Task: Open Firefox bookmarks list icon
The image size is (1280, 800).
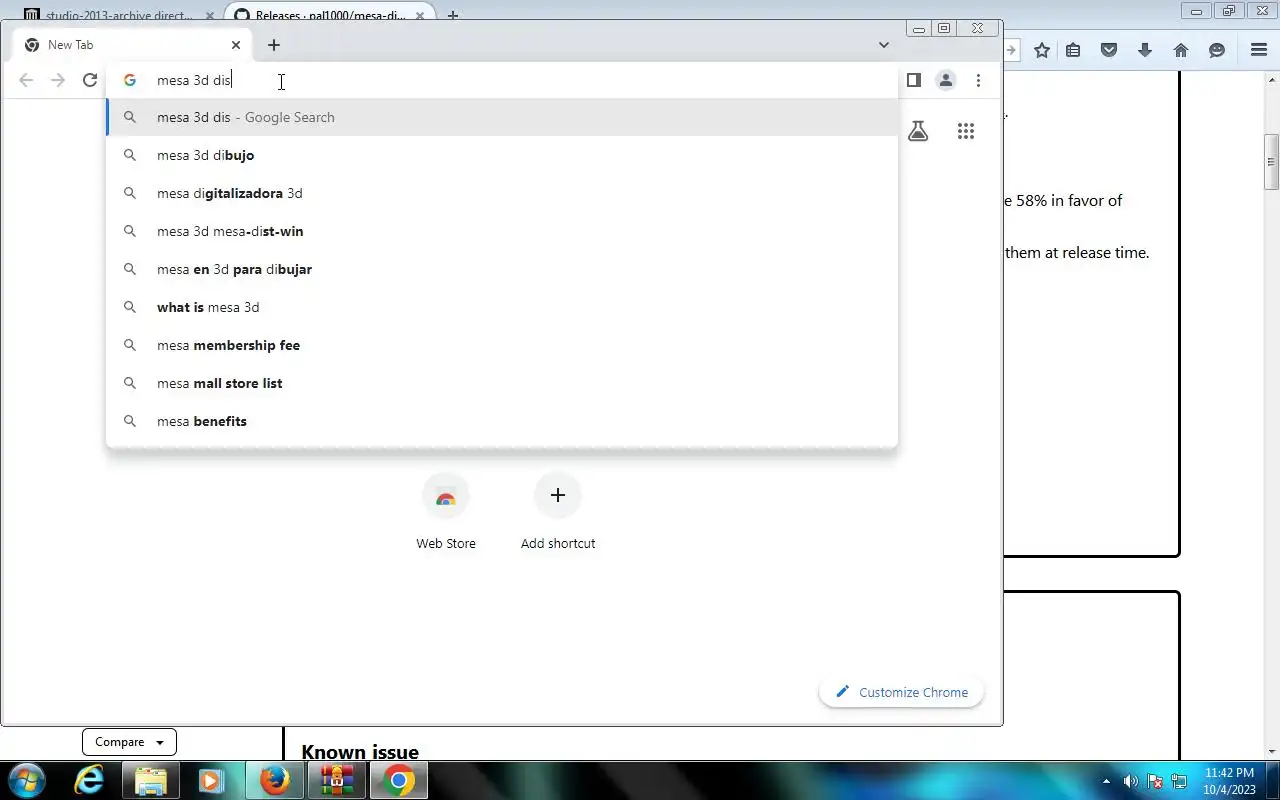Action: [1073, 50]
